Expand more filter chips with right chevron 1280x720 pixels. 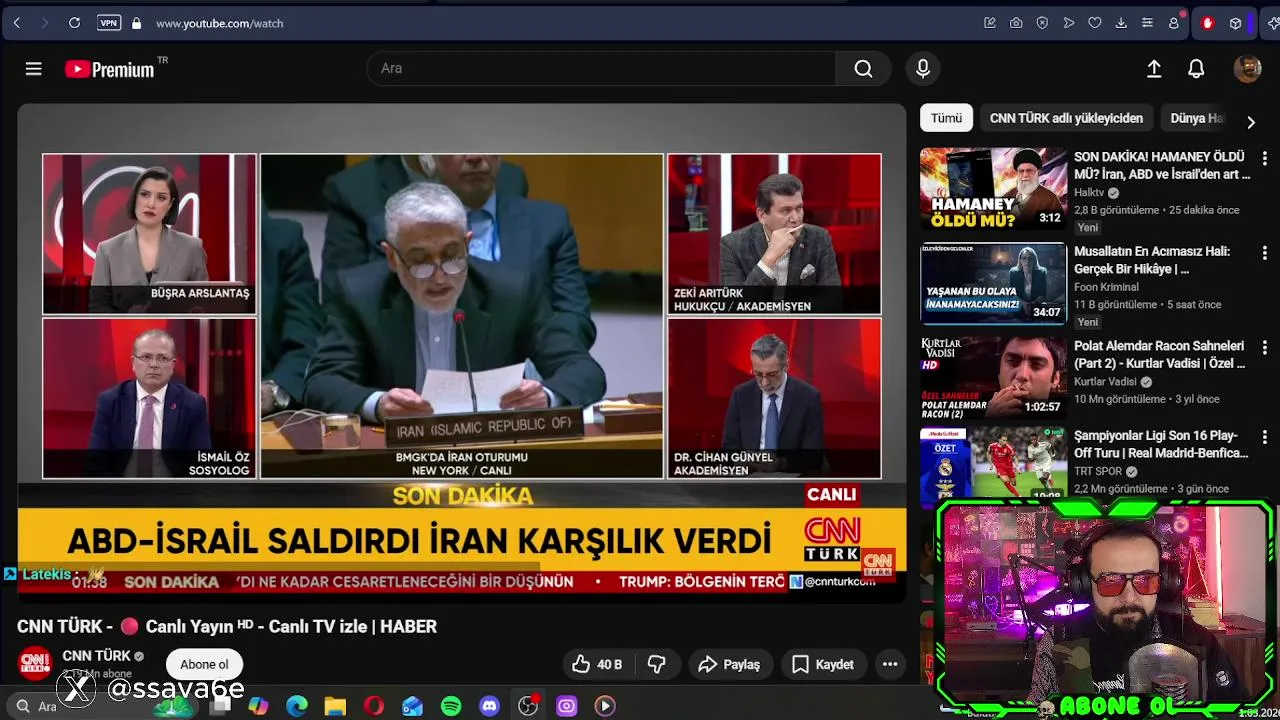pyautogui.click(x=1250, y=122)
